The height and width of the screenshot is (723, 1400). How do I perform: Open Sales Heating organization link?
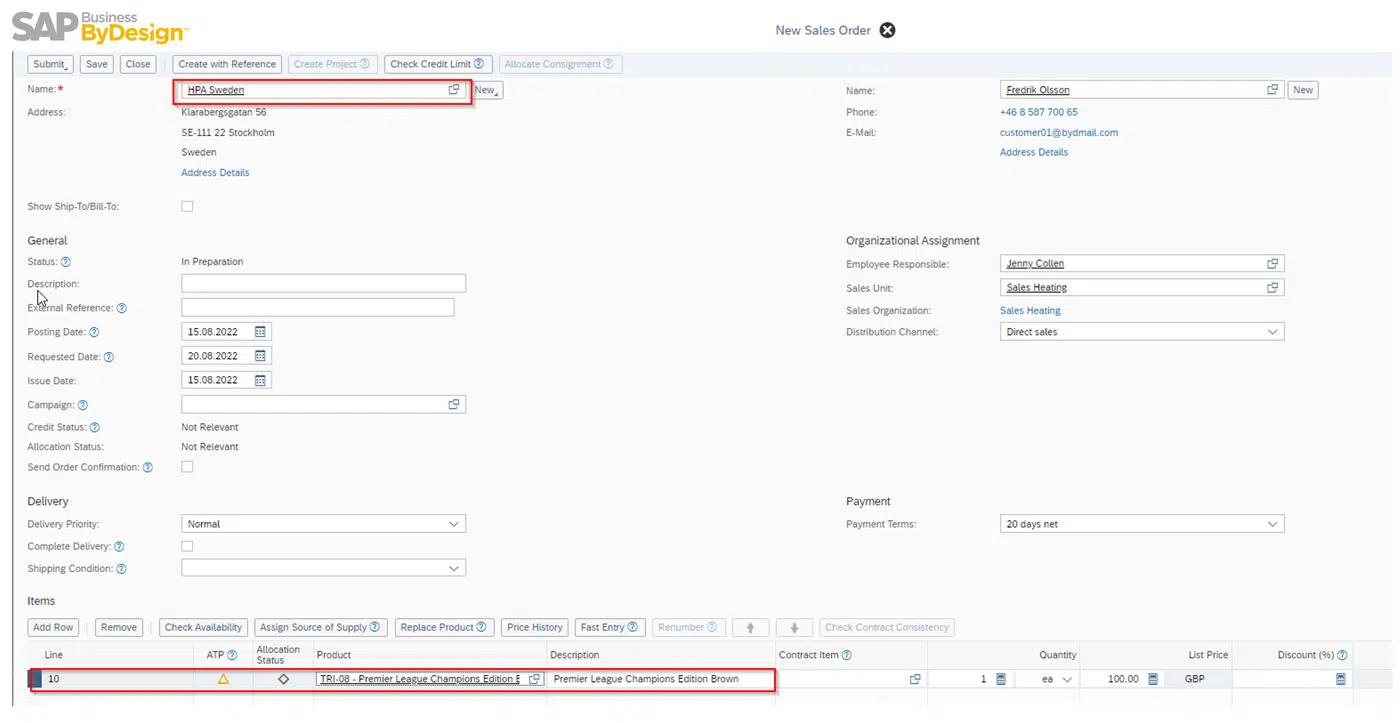pos(1030,311)
